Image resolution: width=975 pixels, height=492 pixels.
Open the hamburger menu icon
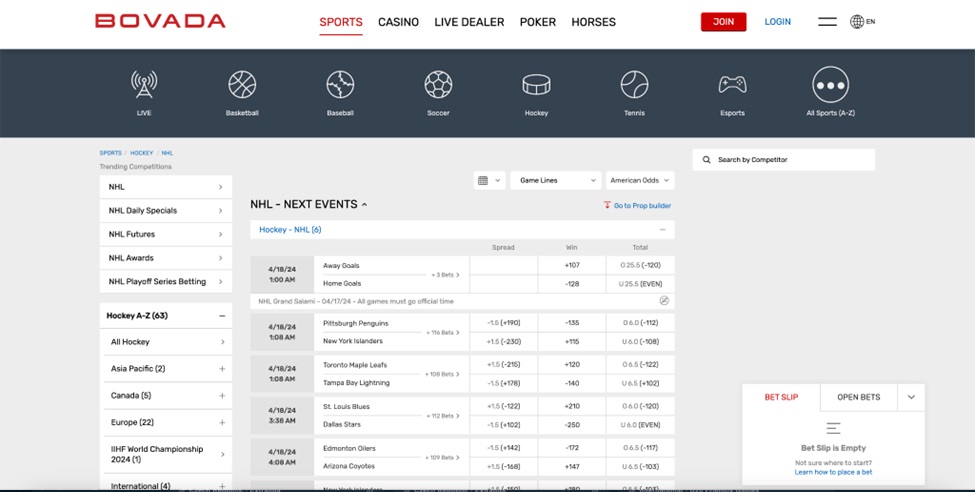pos(827,22)
